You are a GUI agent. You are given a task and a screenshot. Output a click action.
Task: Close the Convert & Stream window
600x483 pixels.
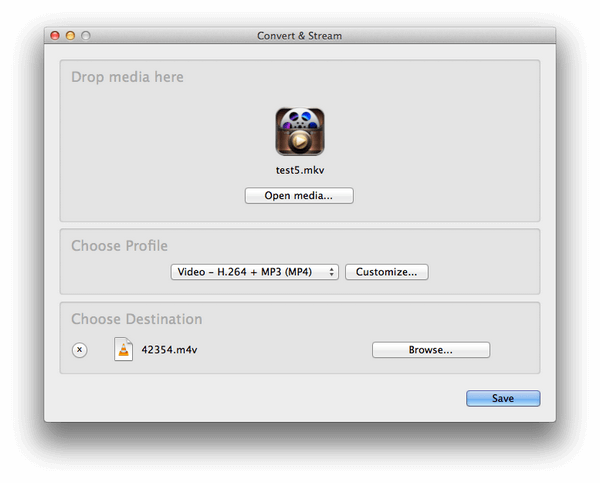point(55,36)
